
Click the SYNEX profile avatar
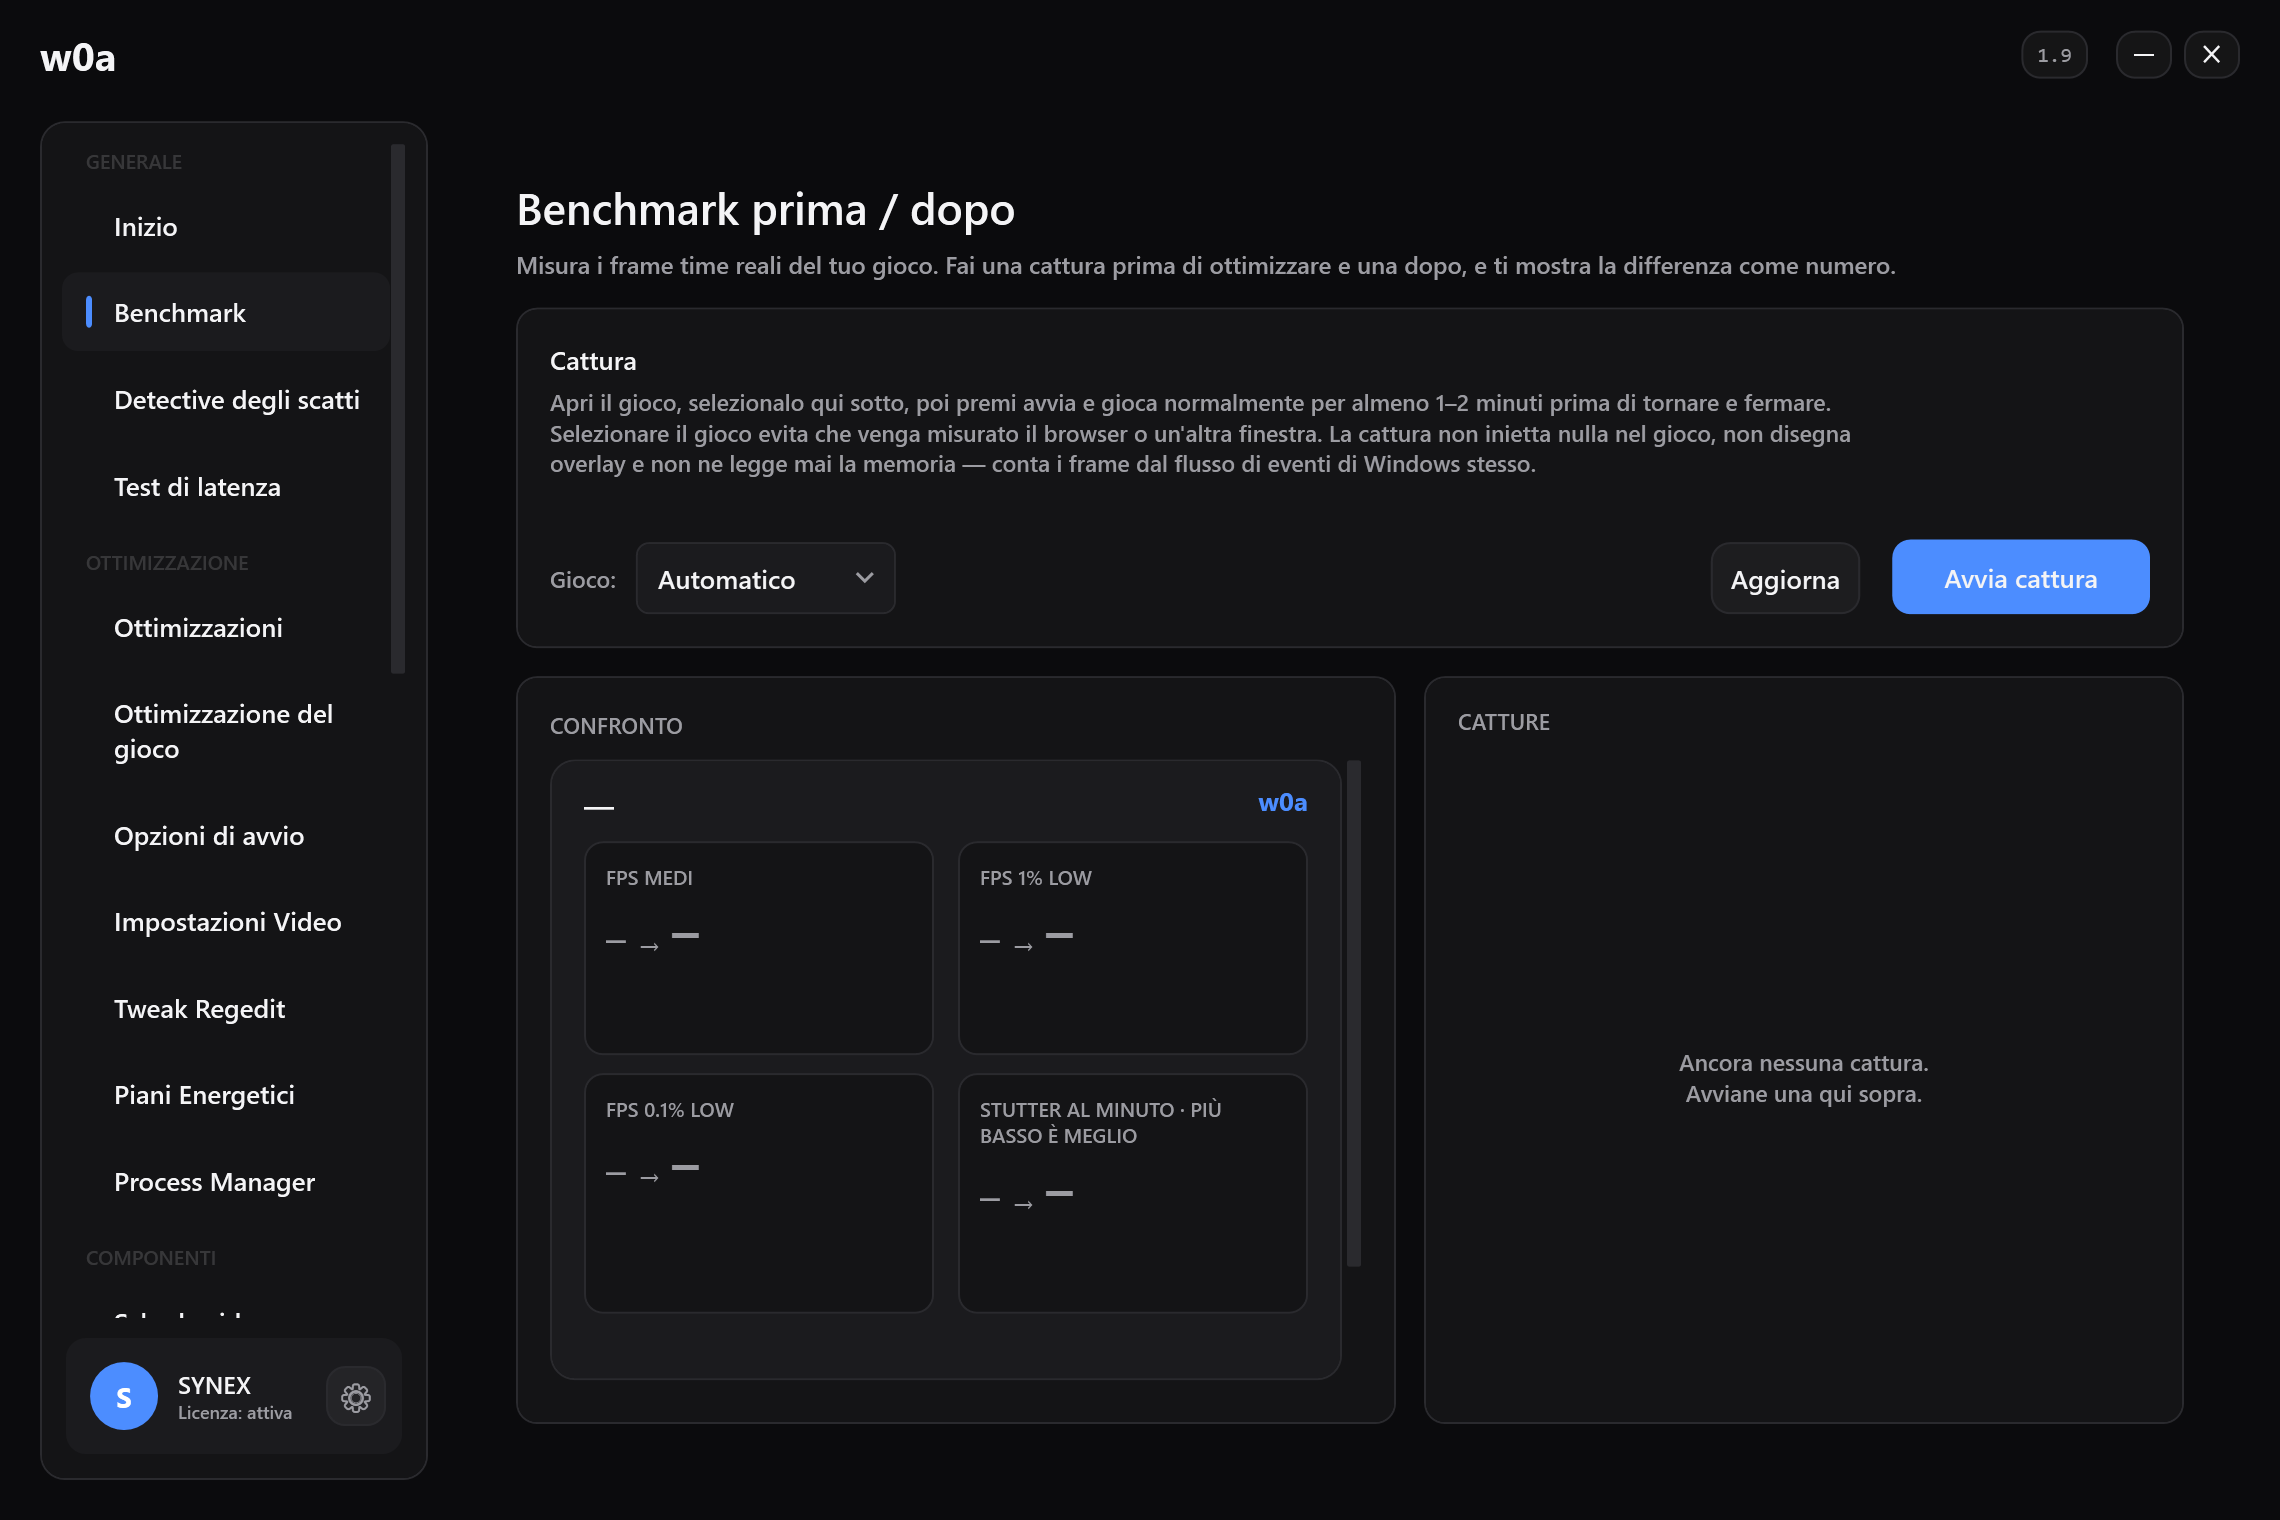coord(124,1397)
